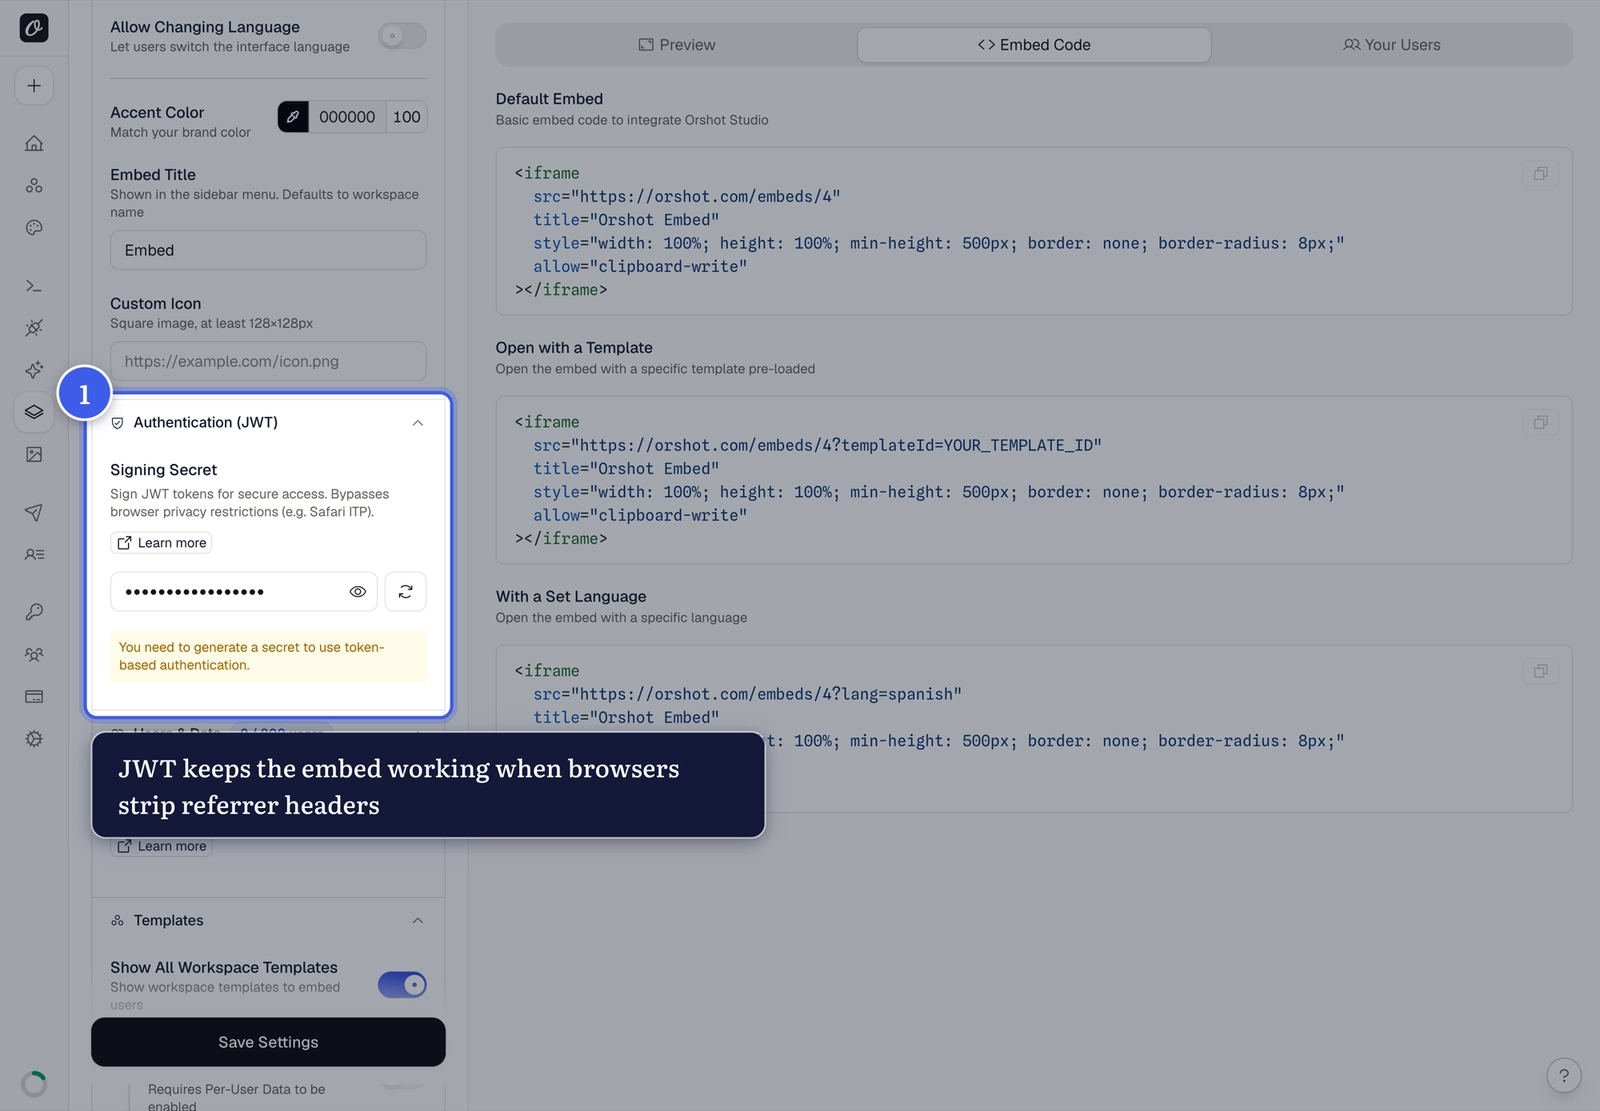Click 'Basic embed code to integrate Orshot Studio' text

[632, 120]
